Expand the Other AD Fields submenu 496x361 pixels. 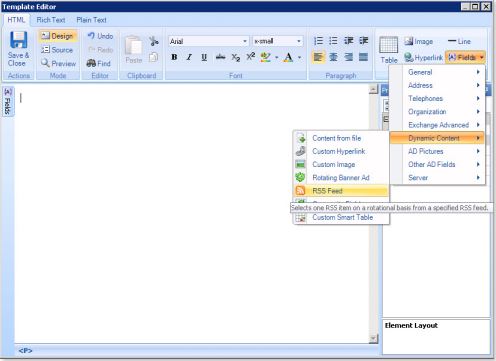point(437,164)
